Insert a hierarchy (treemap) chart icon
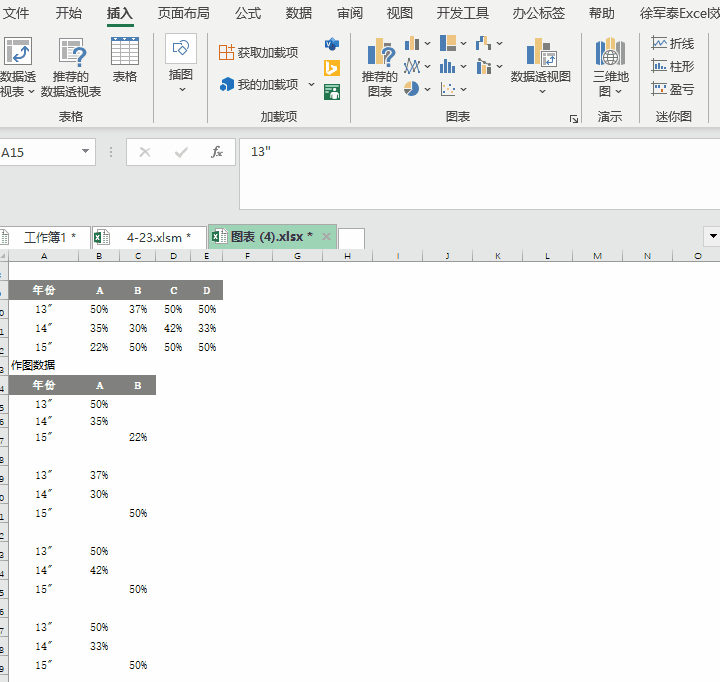Screen dimensions: 720x682 click(x=448, y=43)
